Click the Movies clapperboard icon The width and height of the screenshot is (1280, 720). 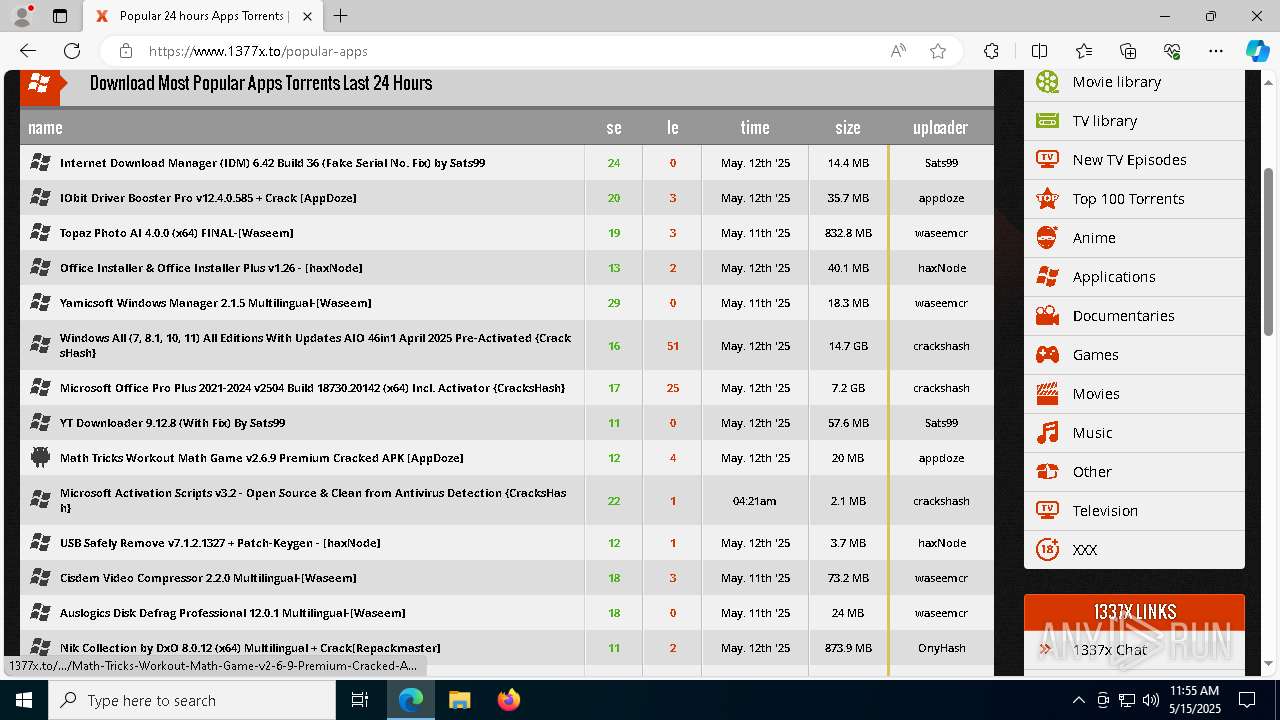tap(1047, 394)
